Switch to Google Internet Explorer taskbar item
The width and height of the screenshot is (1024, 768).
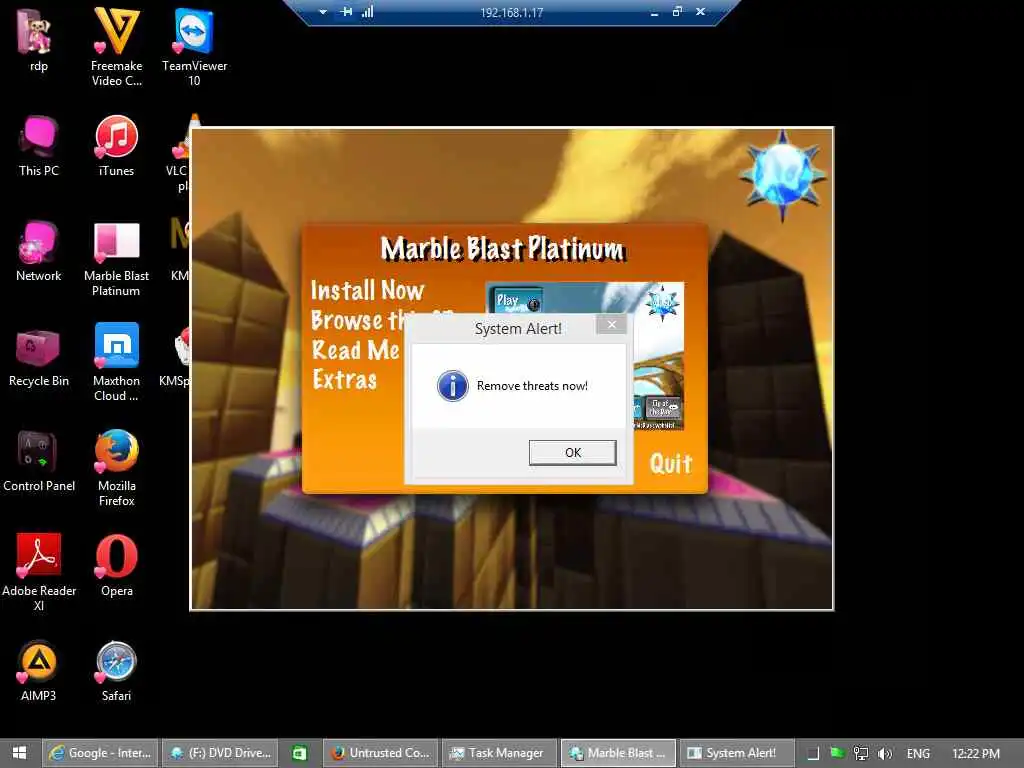(101, 753)
